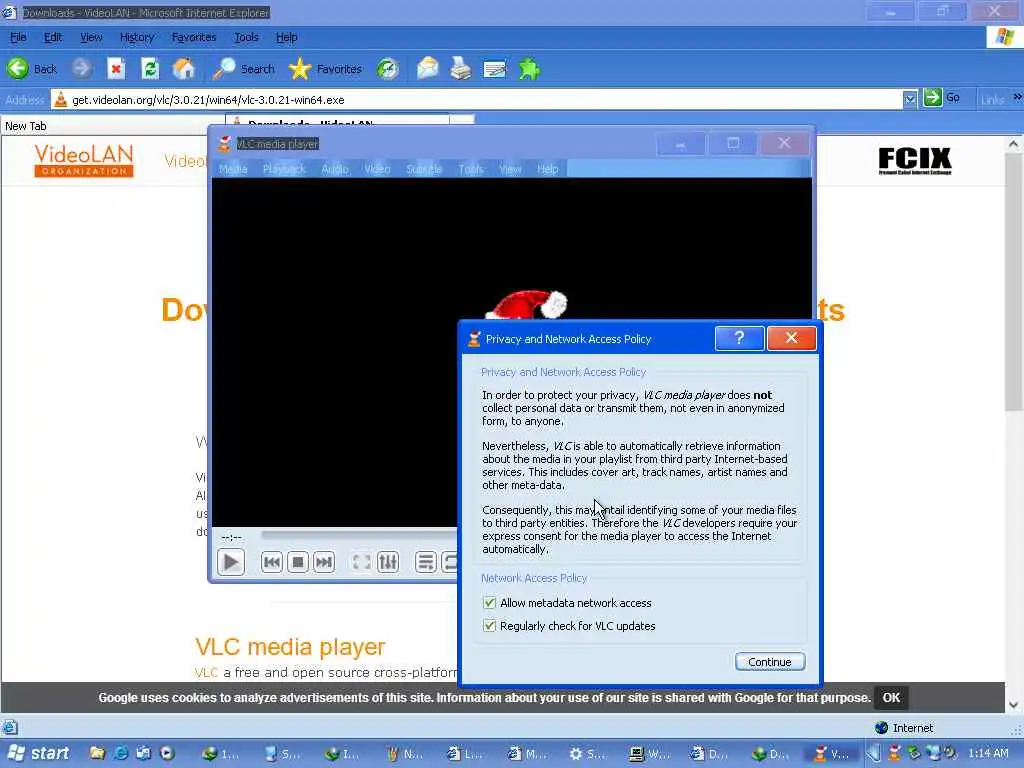Click the page scrollbar down arrow
Viewport: 1024px width, 768px height.
click(1014, 705)
